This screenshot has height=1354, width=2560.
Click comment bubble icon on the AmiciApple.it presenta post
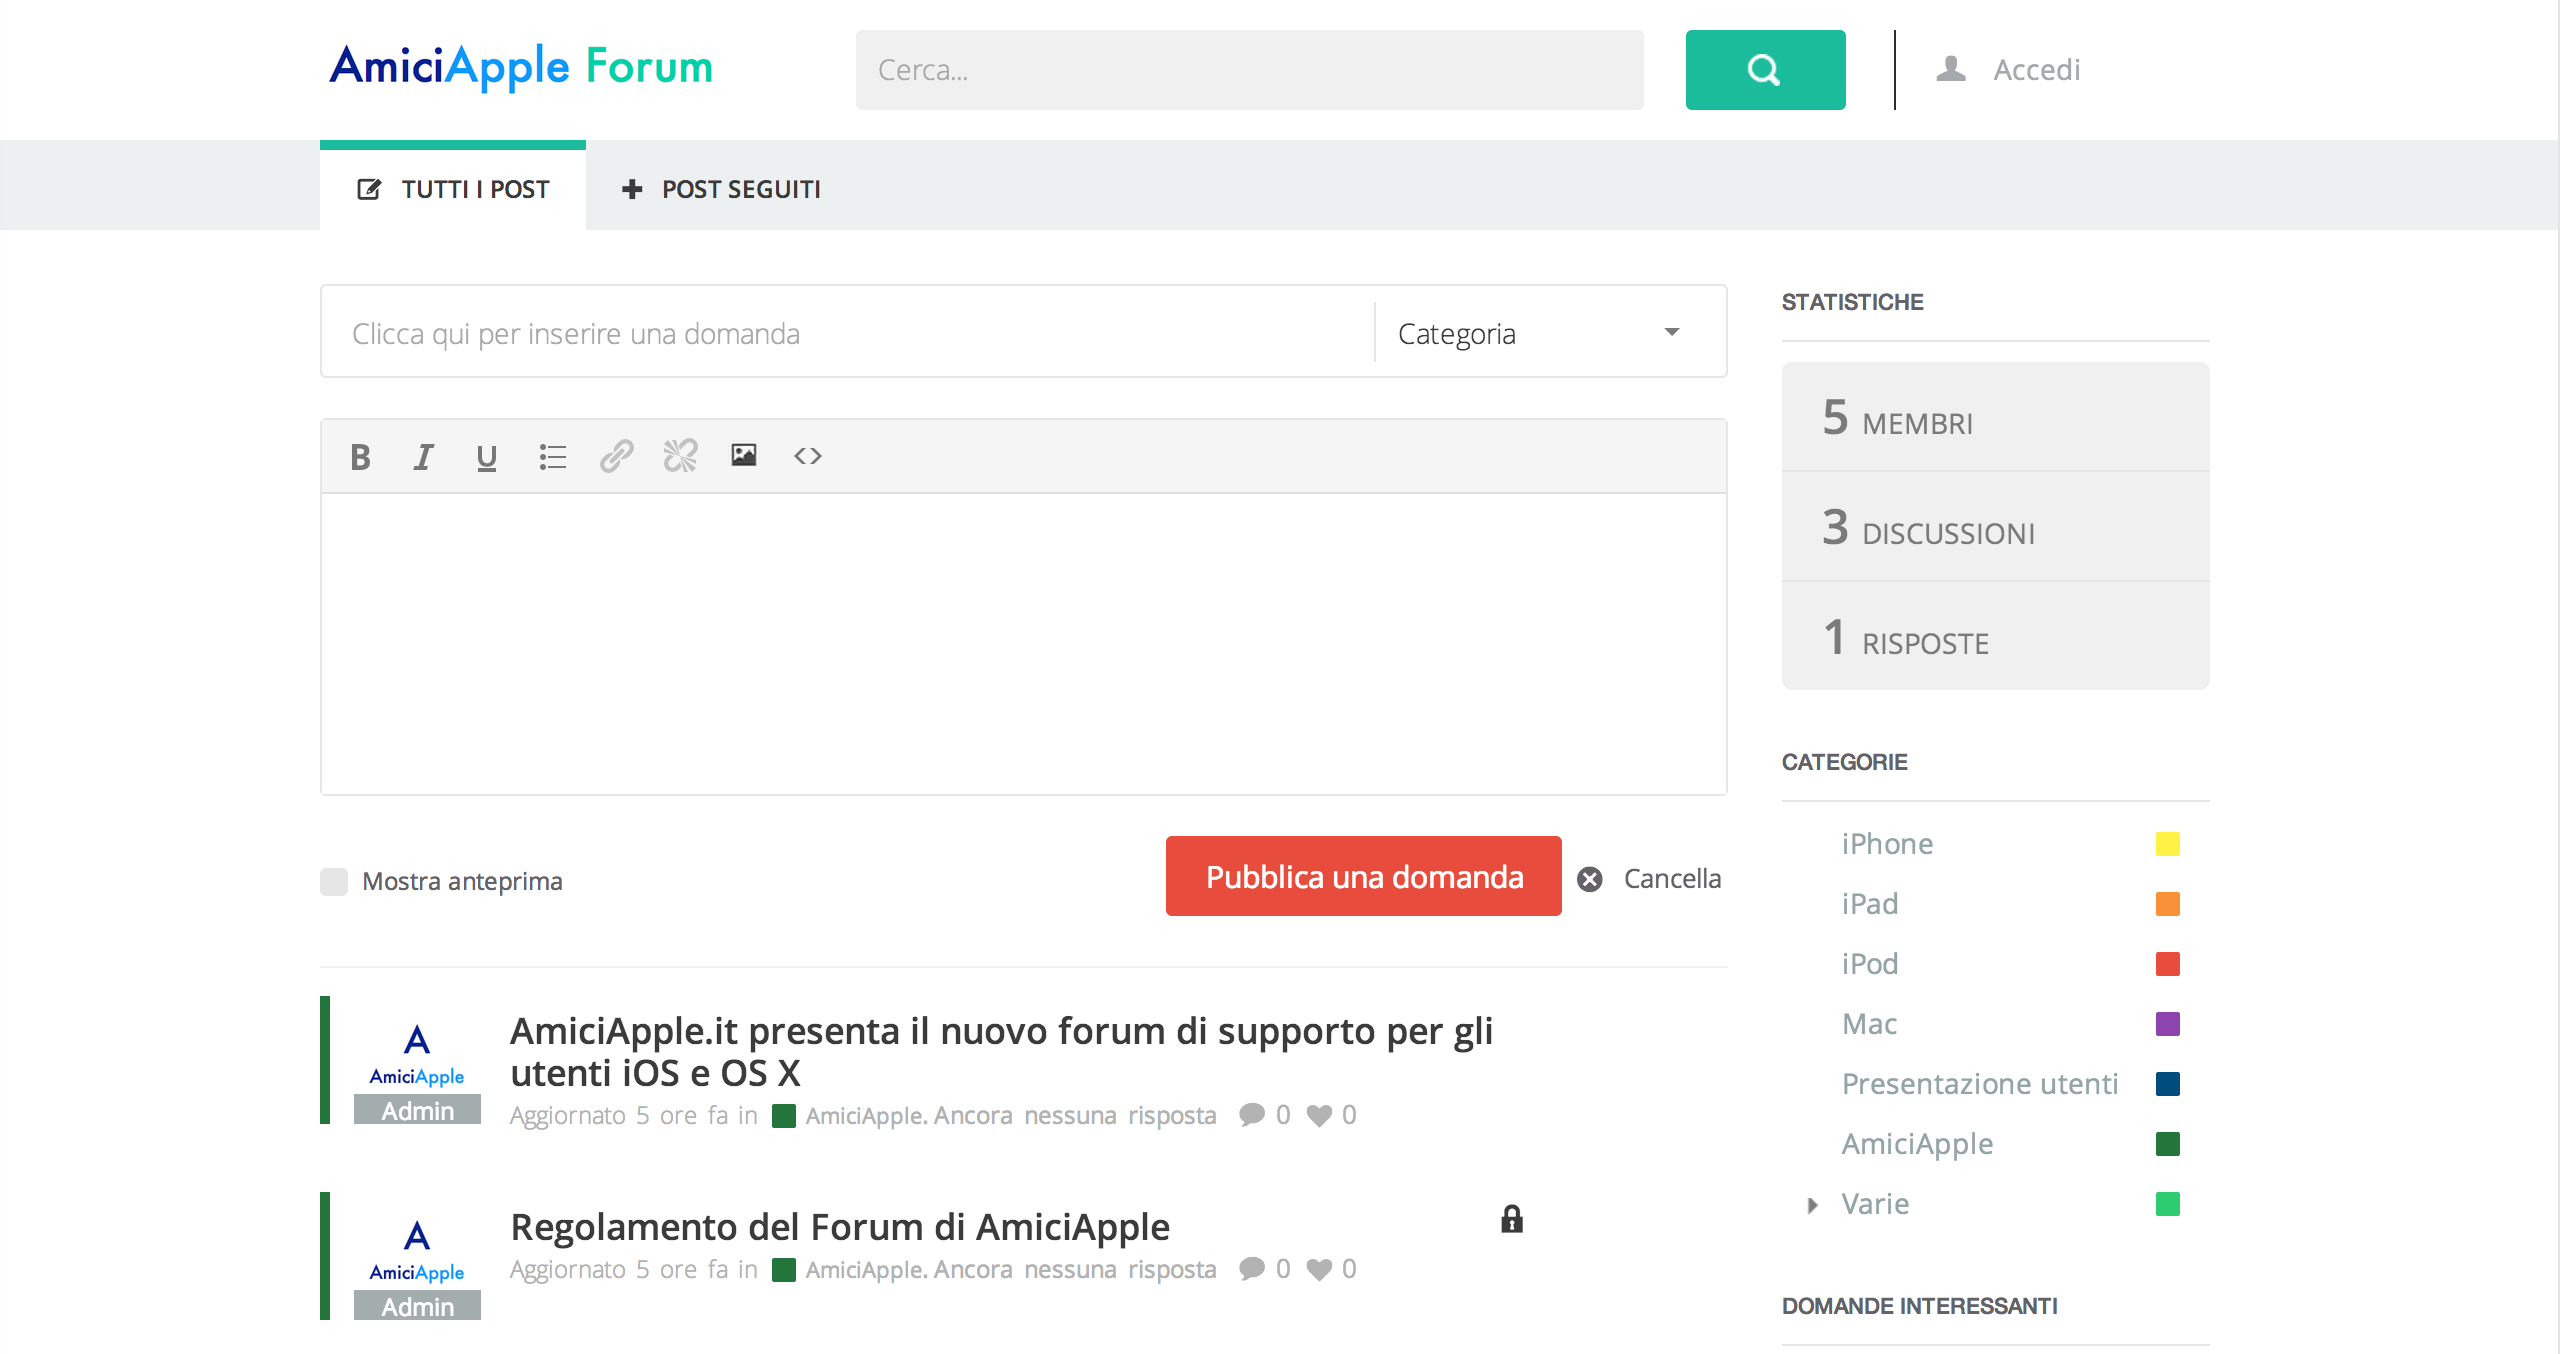(x=1251, y=1115)
